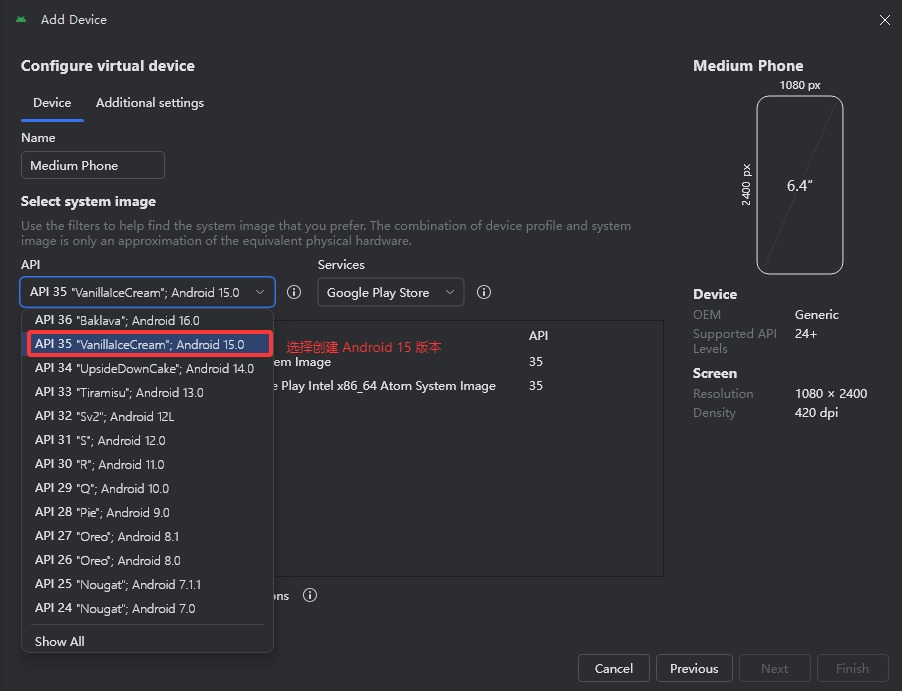The width and height of the screenshot is (902, 691).
Task: Click the 6.4 inch phone preview outline
Action: pos(800,185)
